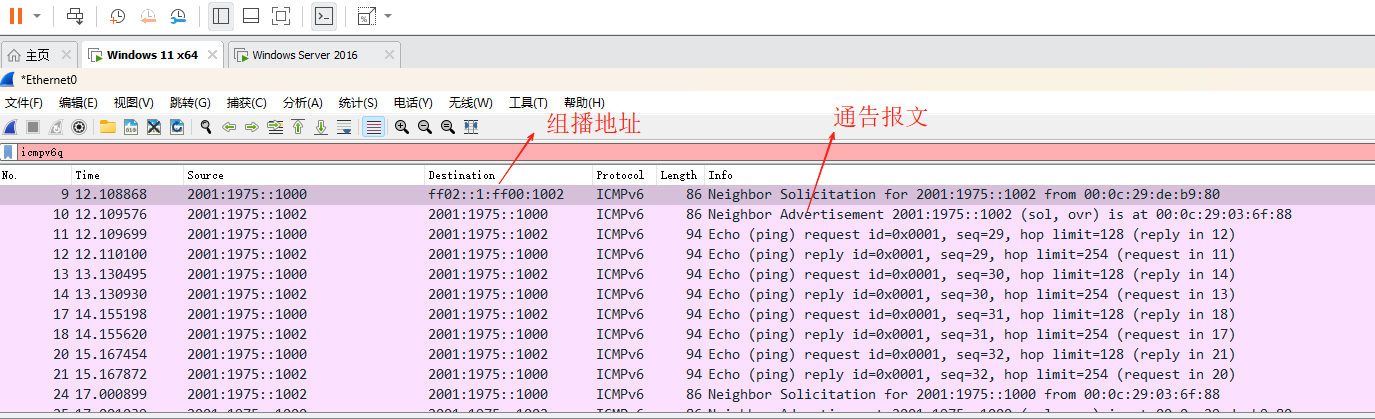Select packet 9 Neighbor Solicitation row
The width and height of the screenshot is (1375, 419).
pyautogui.click(x=687, y=194)
